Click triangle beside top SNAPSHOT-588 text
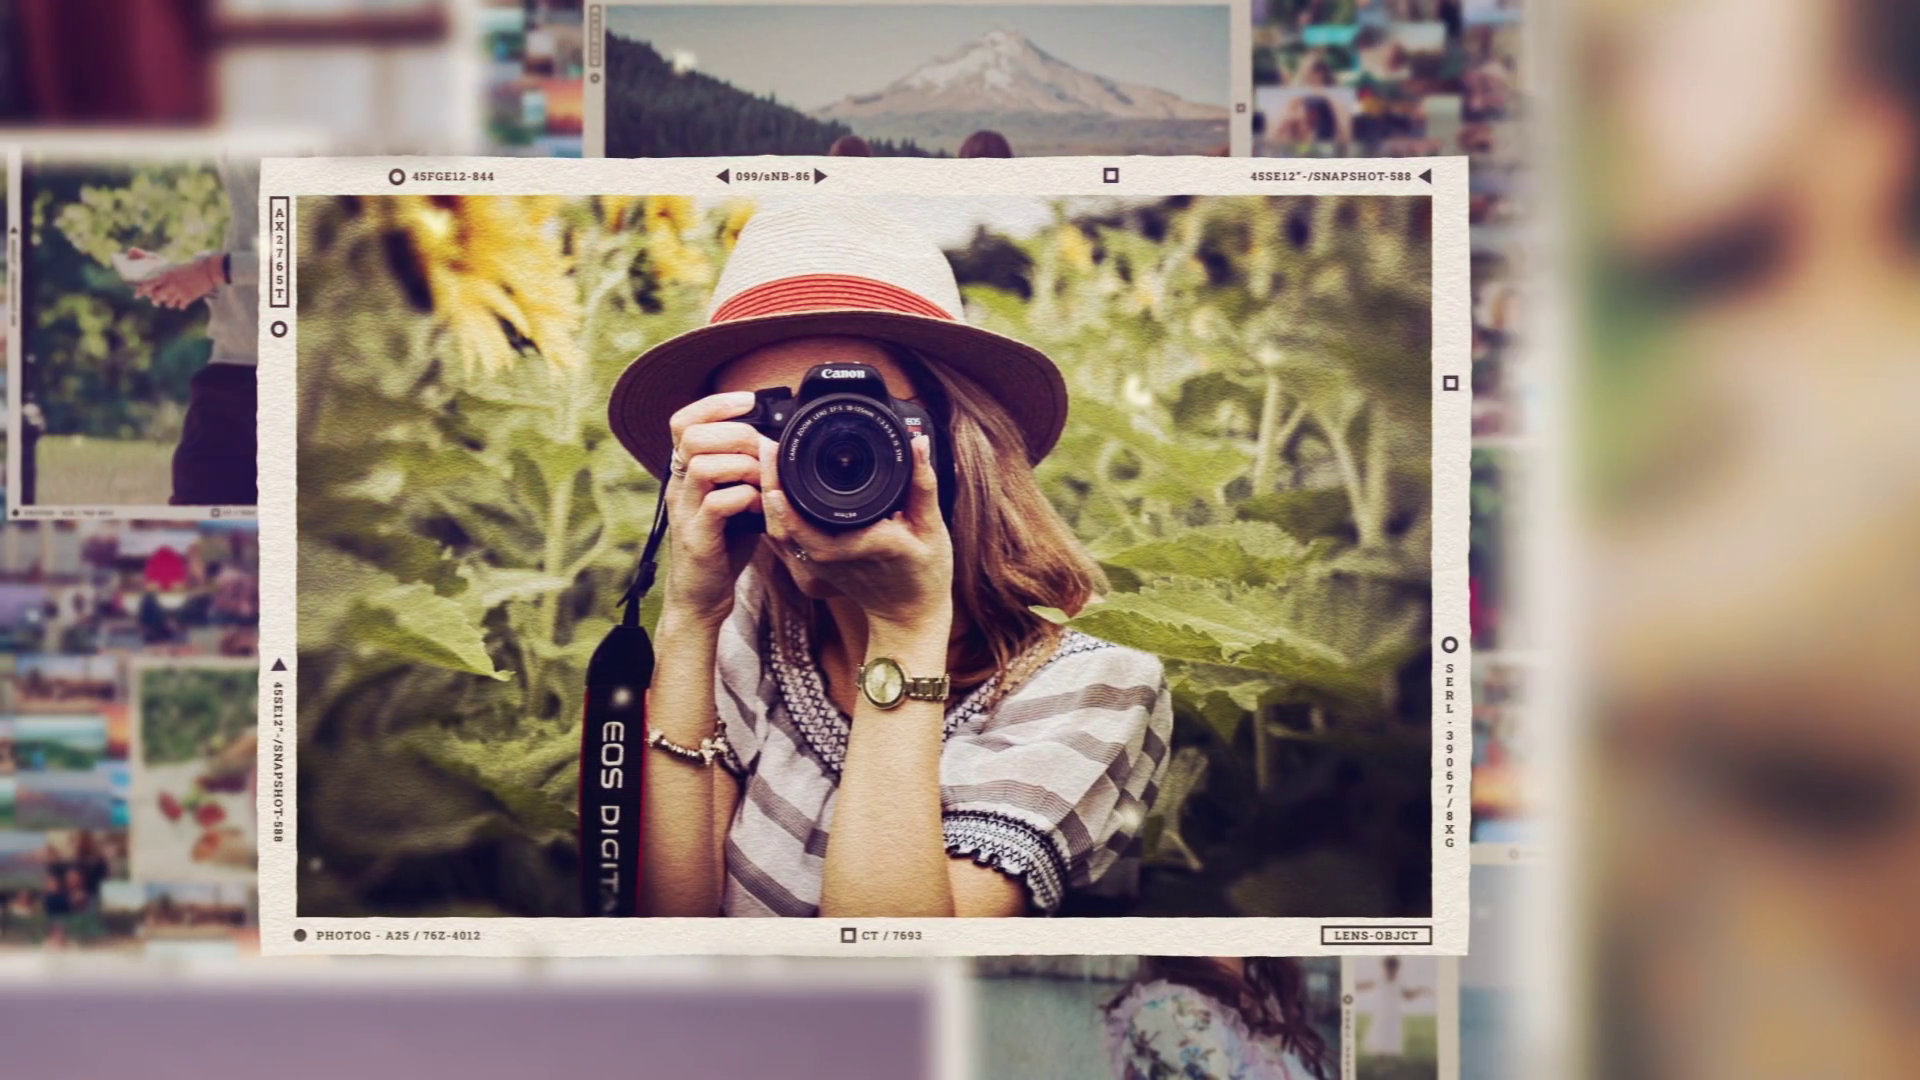 pyautogui.click(x=1425, y=176)
